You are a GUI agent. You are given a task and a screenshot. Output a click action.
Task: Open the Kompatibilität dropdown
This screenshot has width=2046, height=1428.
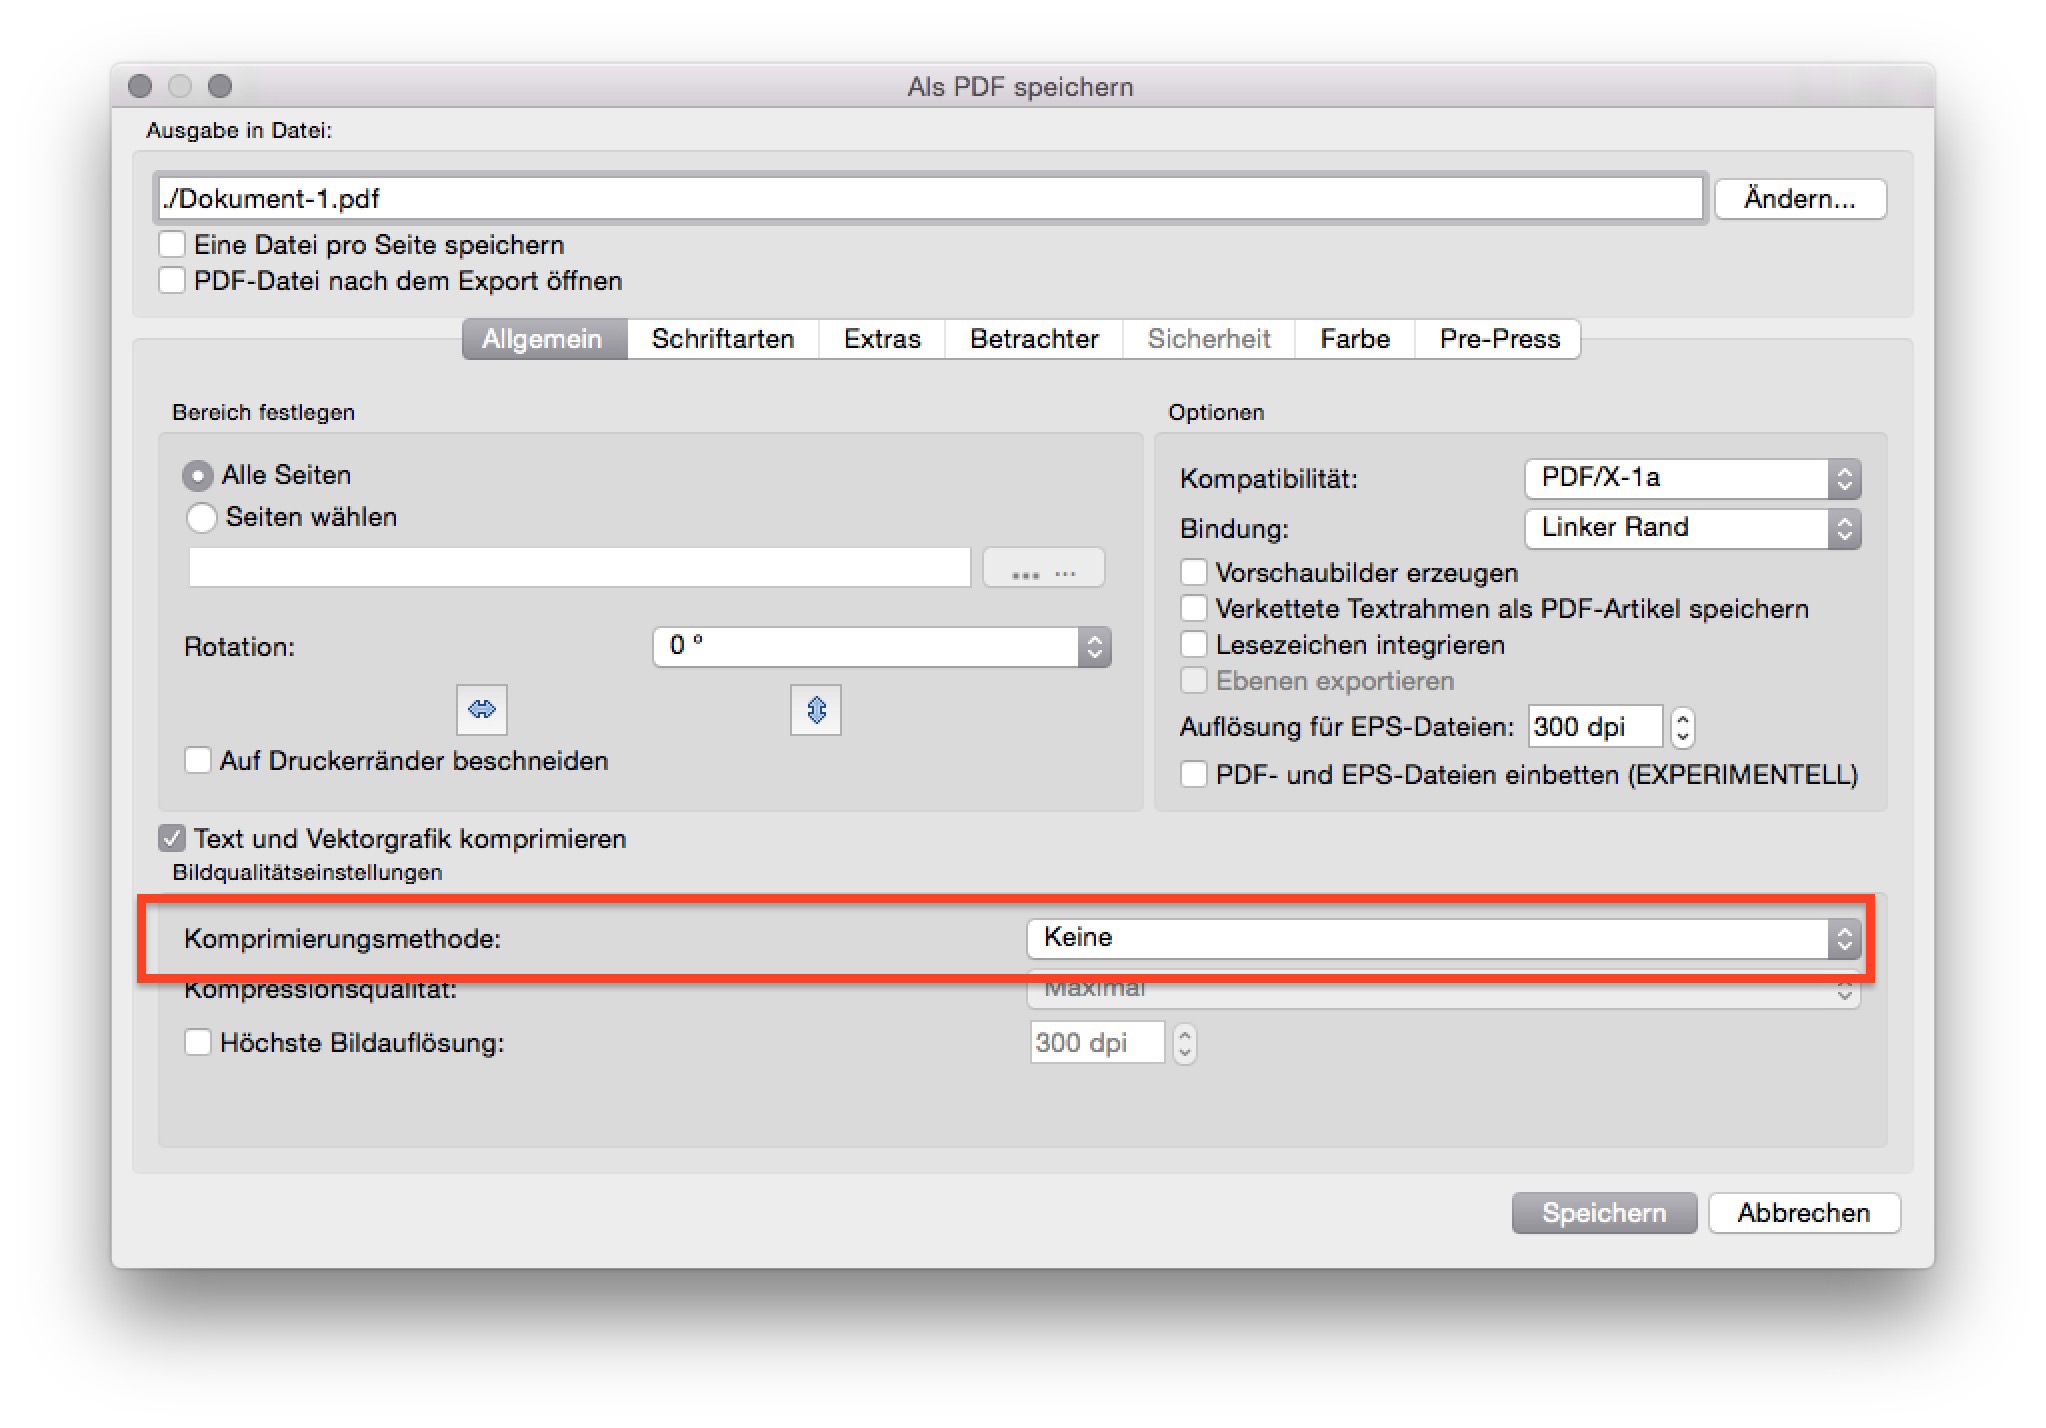click(1692, 479)
